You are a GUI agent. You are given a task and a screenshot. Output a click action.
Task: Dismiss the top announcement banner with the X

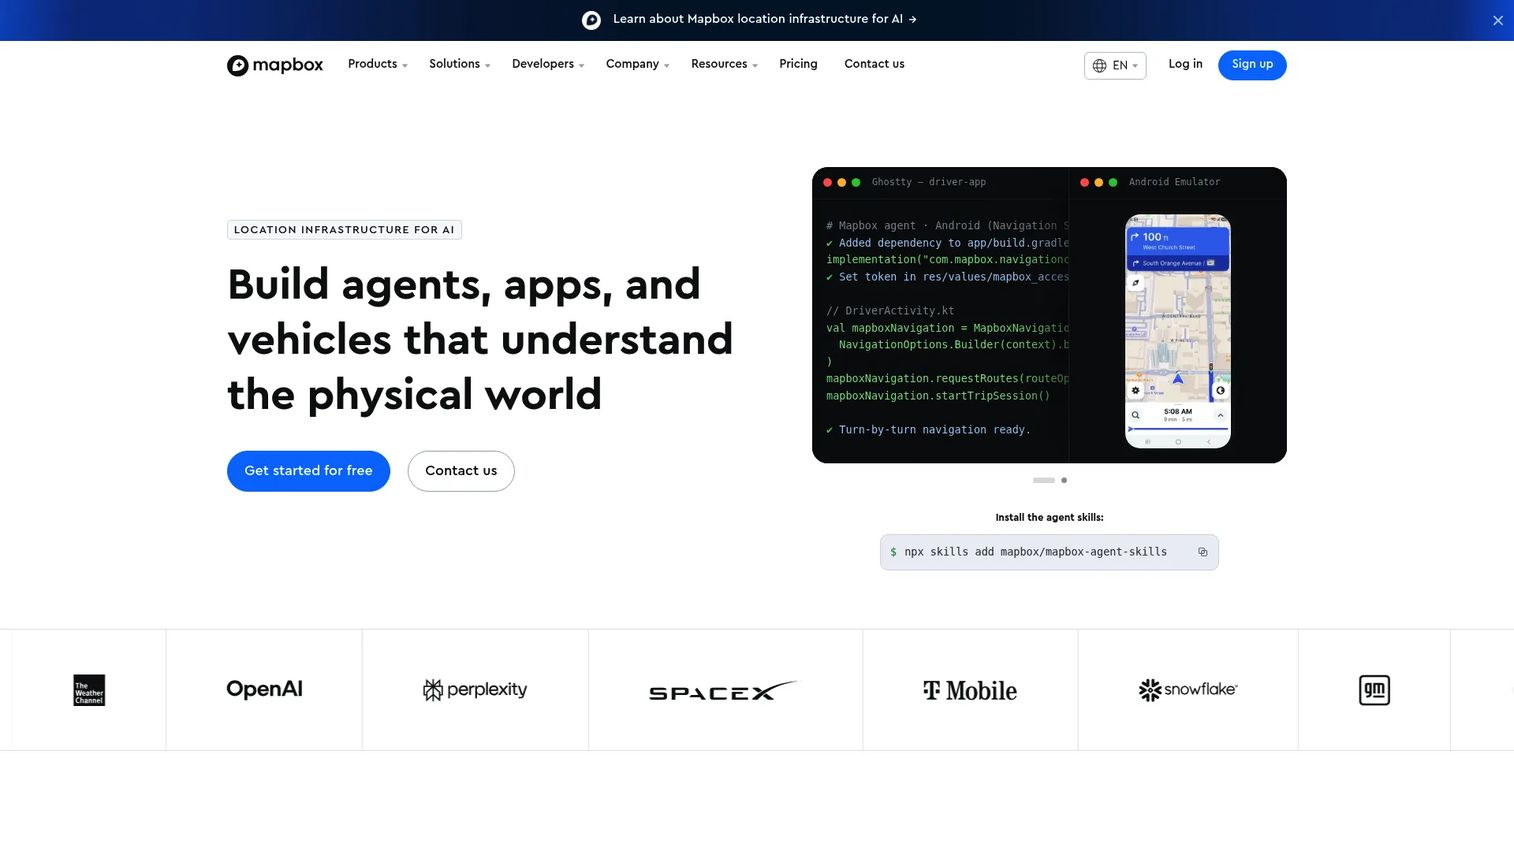1497,20
